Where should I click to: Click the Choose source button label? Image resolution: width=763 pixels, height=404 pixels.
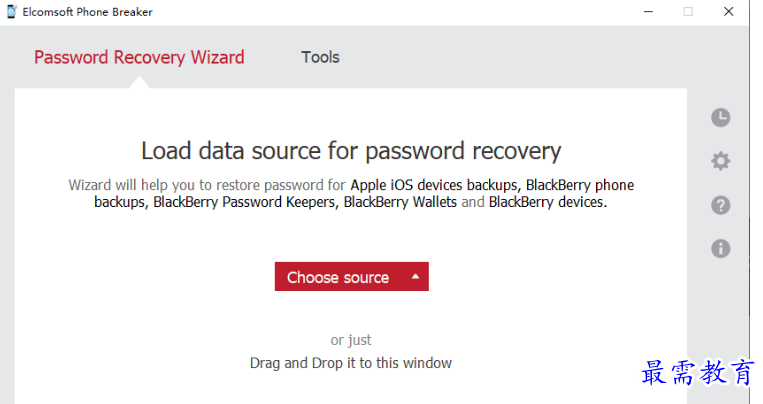coord(338,277)
